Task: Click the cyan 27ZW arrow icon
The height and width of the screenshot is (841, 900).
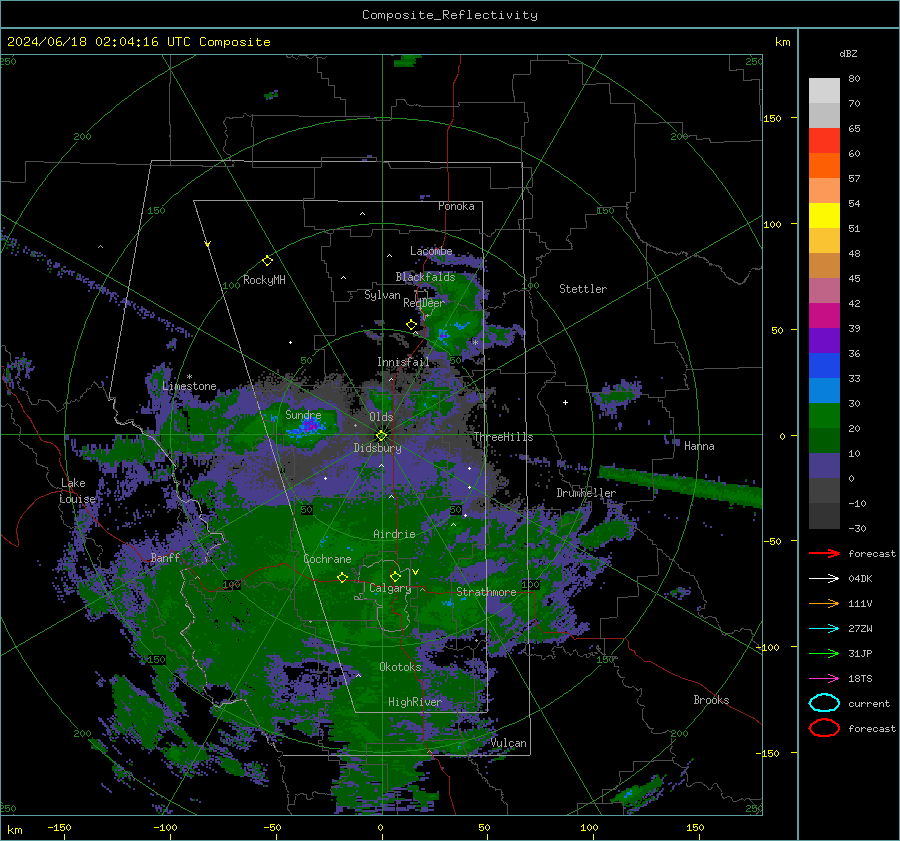Action: pyautogui.click(x=824, y=629)
